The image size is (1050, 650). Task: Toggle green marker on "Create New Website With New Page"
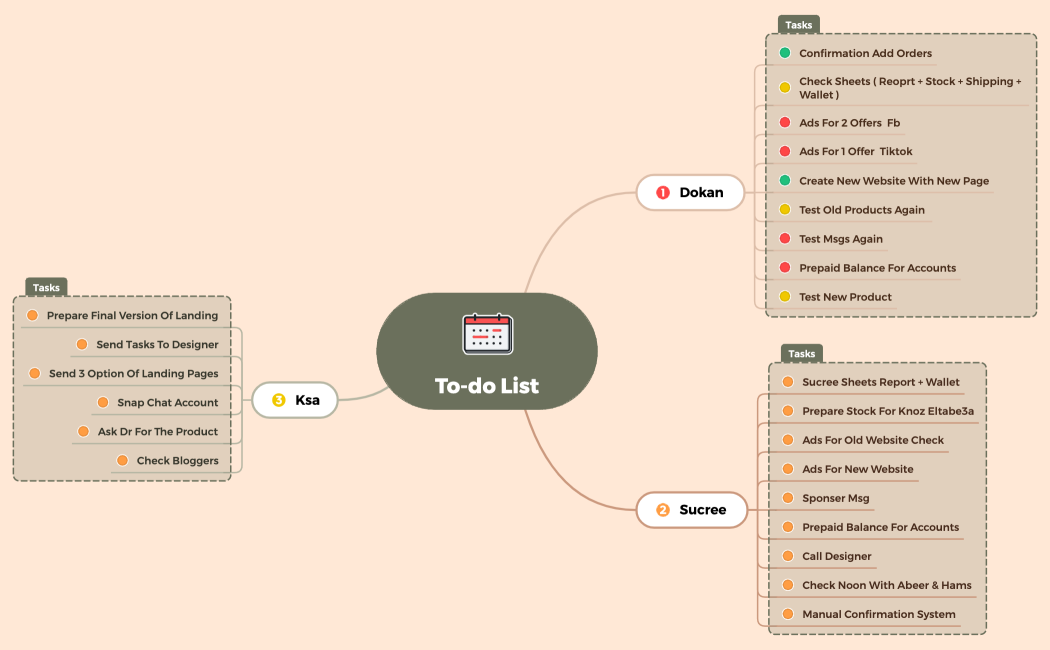click(787, 181)
